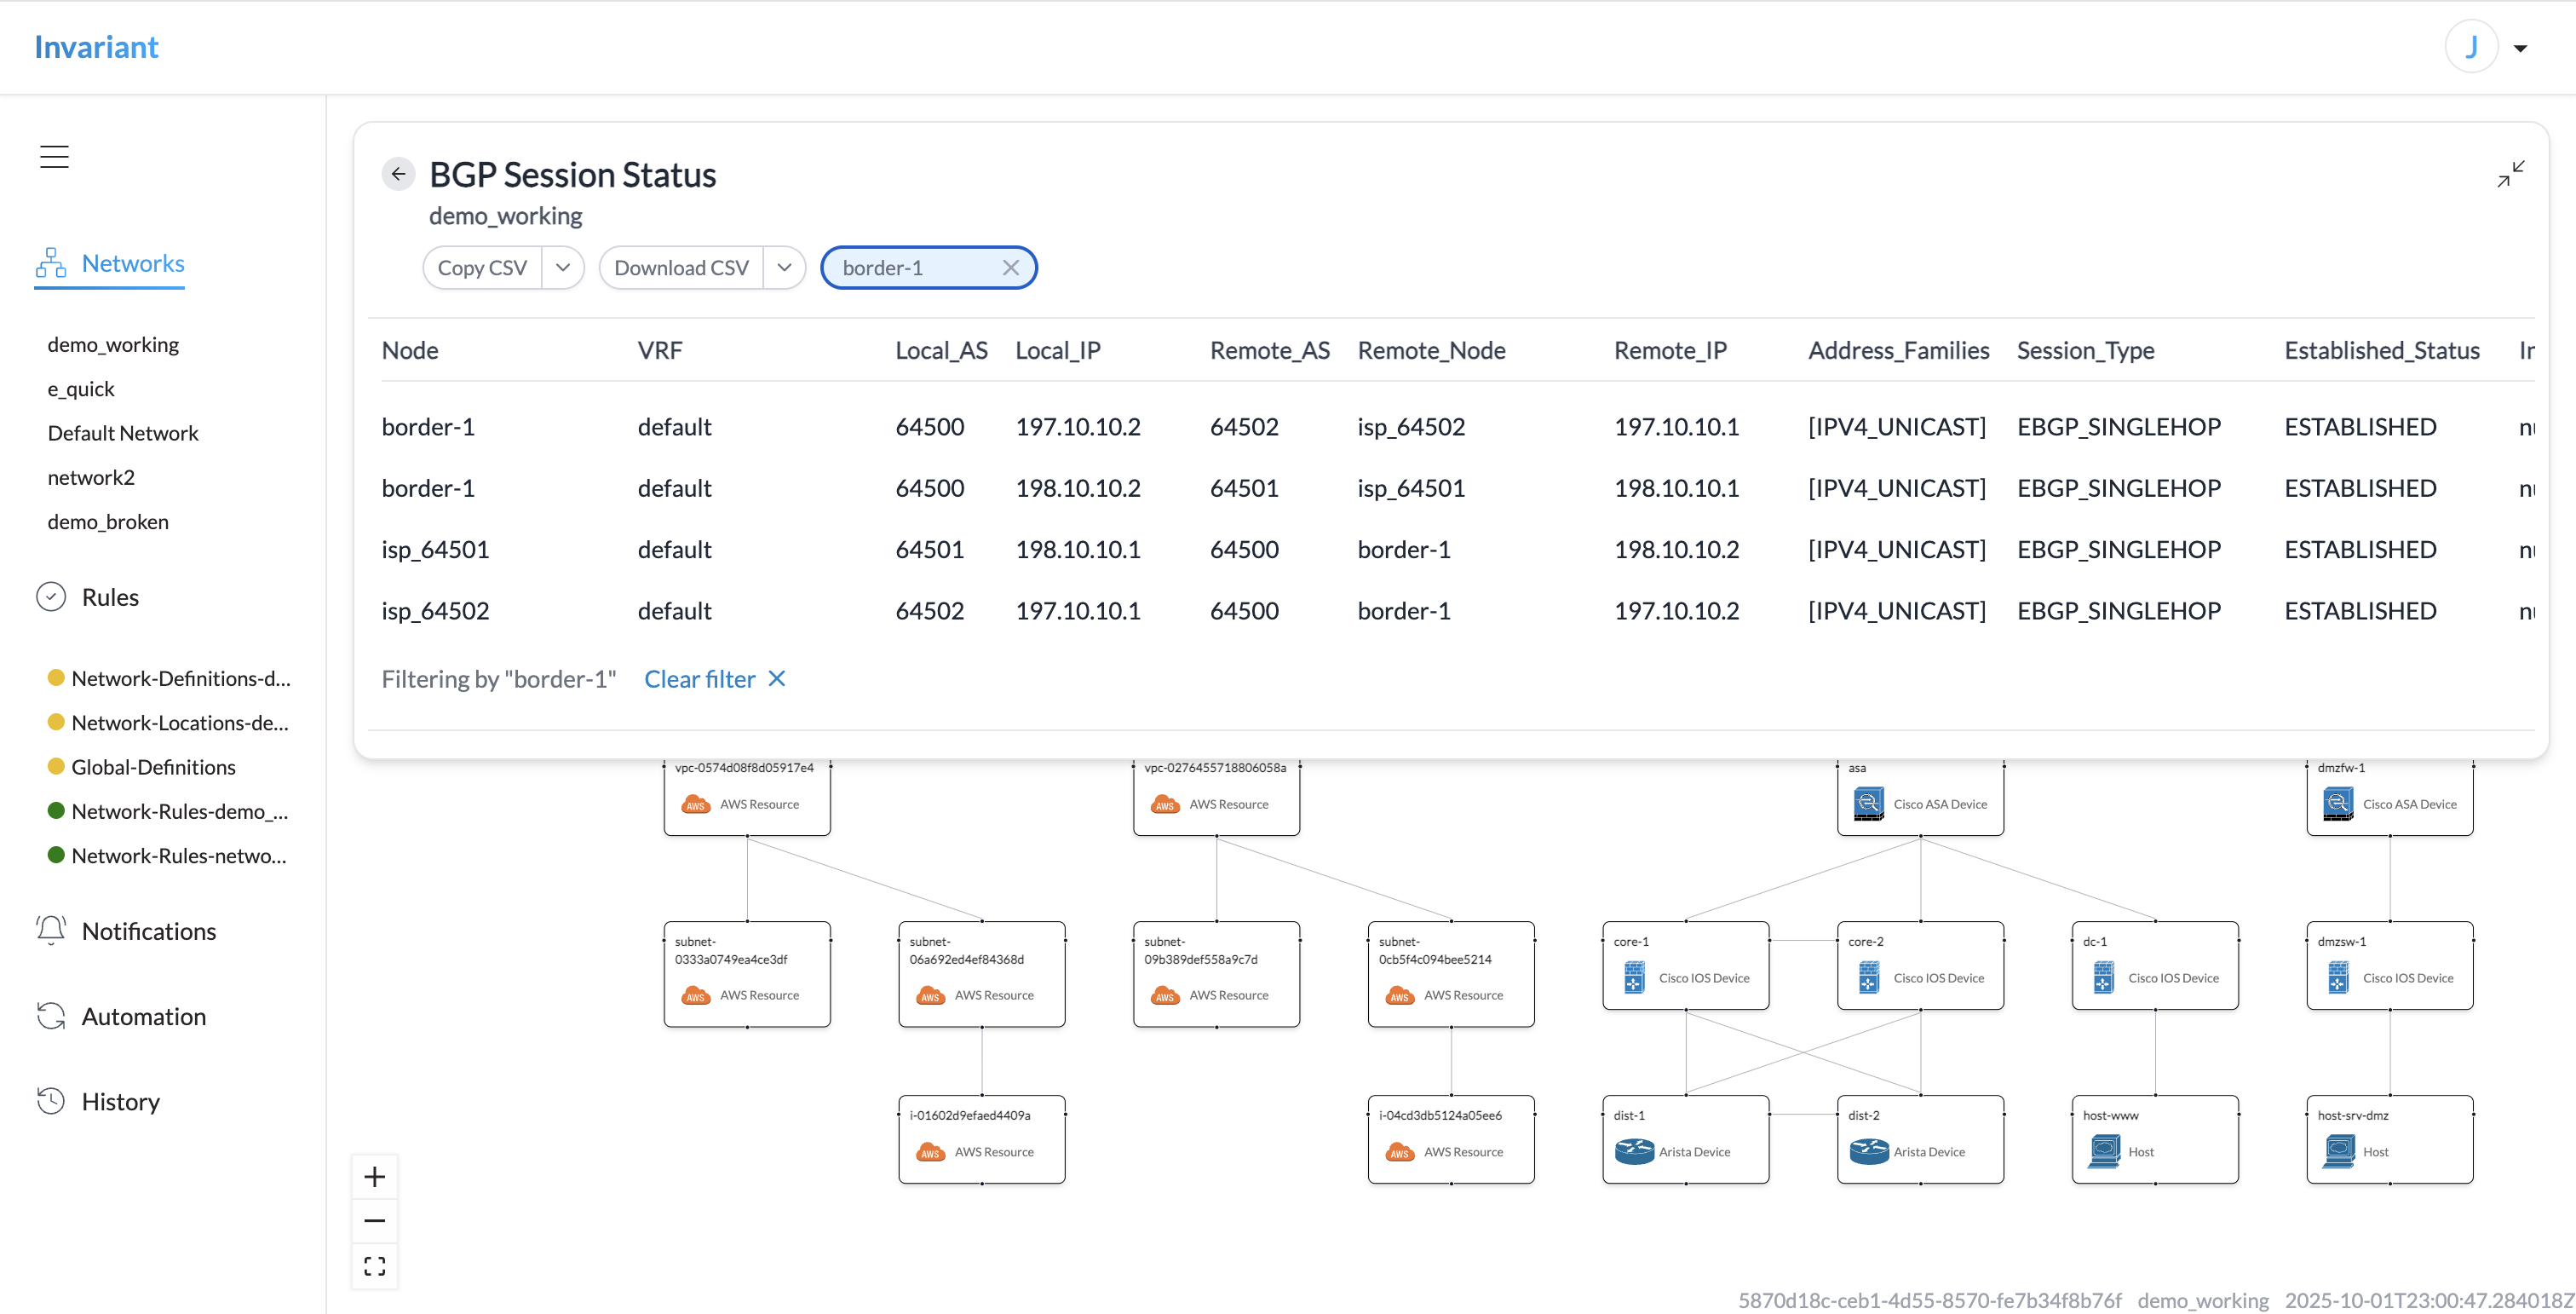The height and width of the screenshot is (1314, 2576).
Task: Click the back arrow beside BGP Session Status
Action: coord(398,174)
